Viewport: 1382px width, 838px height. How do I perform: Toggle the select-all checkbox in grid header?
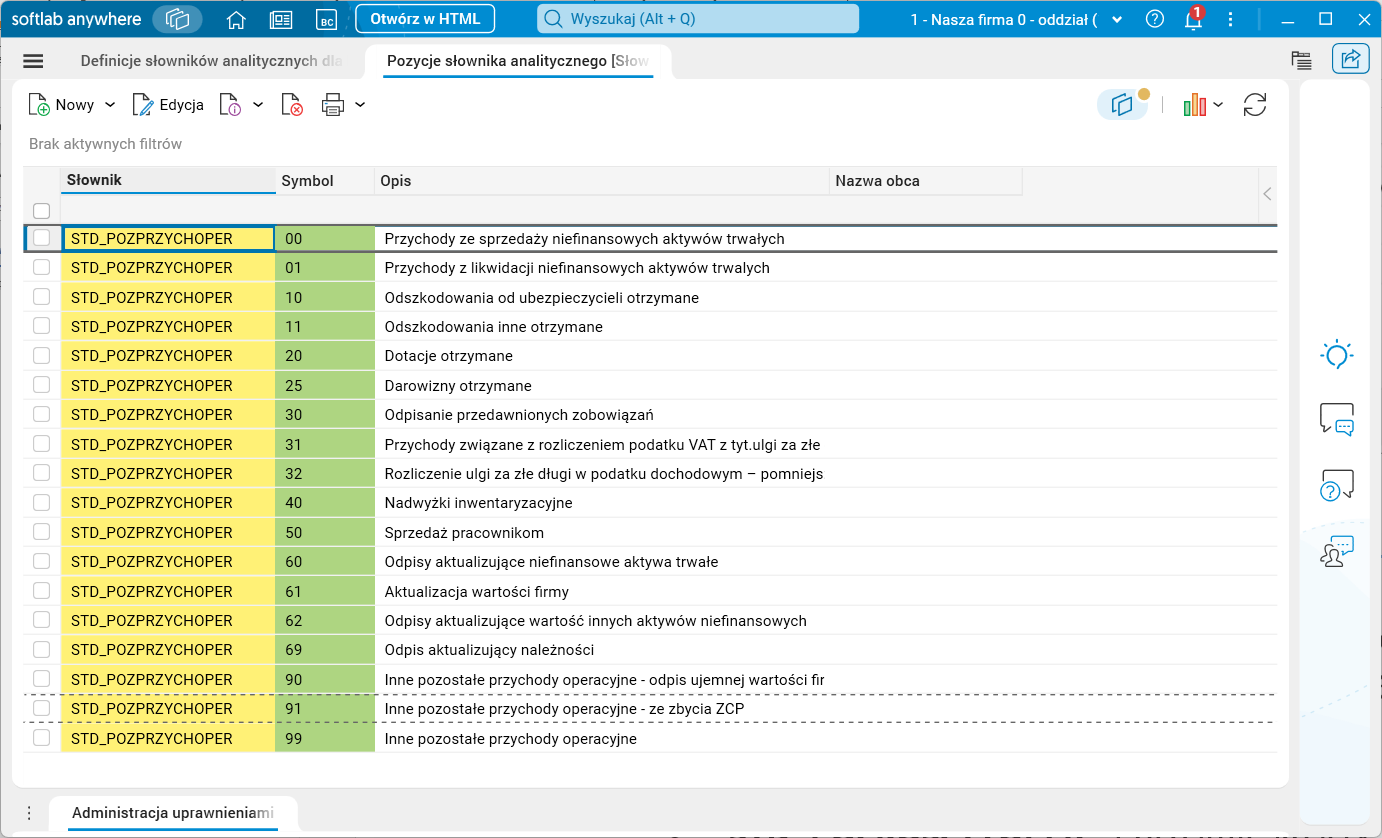coord(42,211)
